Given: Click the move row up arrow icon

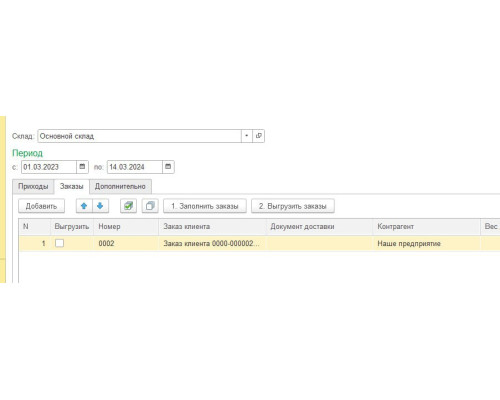Looking at the screenshot, I should (84, 206).
